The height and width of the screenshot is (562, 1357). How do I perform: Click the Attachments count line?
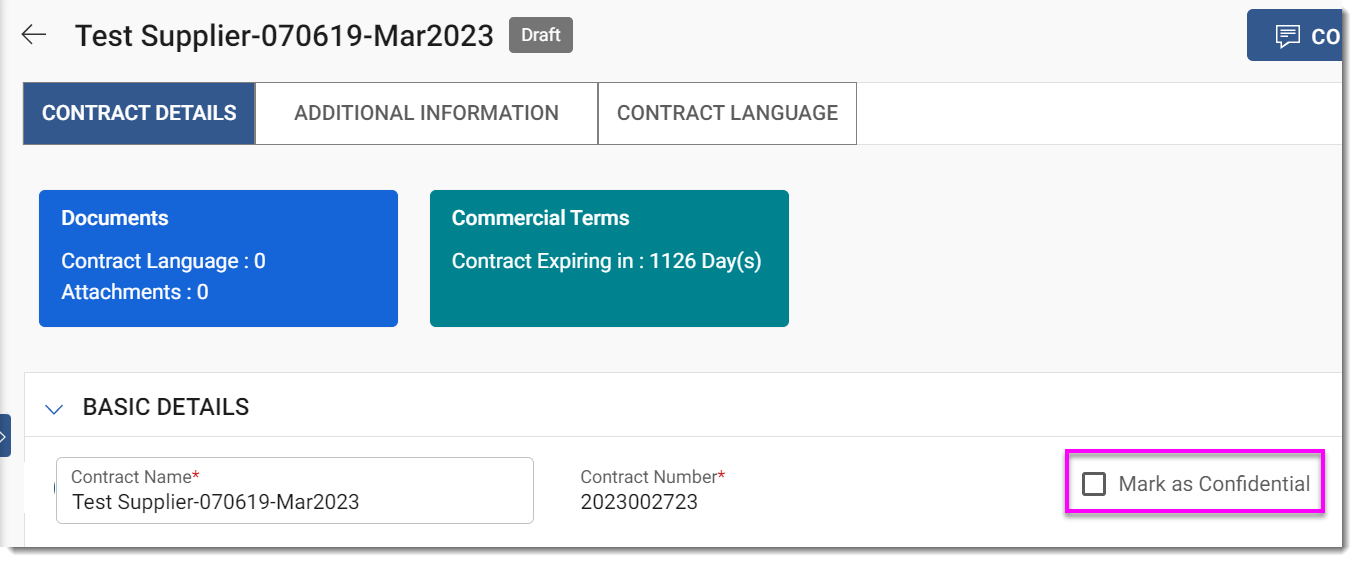[135, 292]
